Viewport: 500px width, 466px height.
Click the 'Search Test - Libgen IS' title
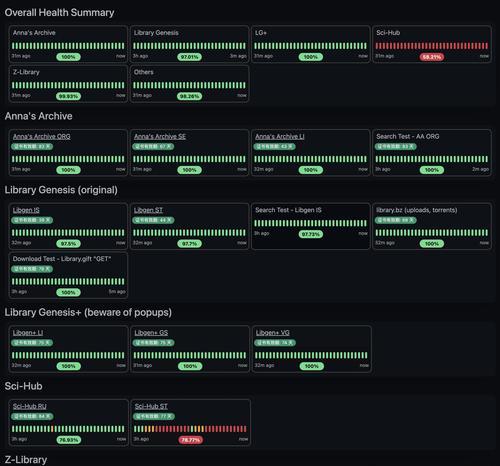288,210
